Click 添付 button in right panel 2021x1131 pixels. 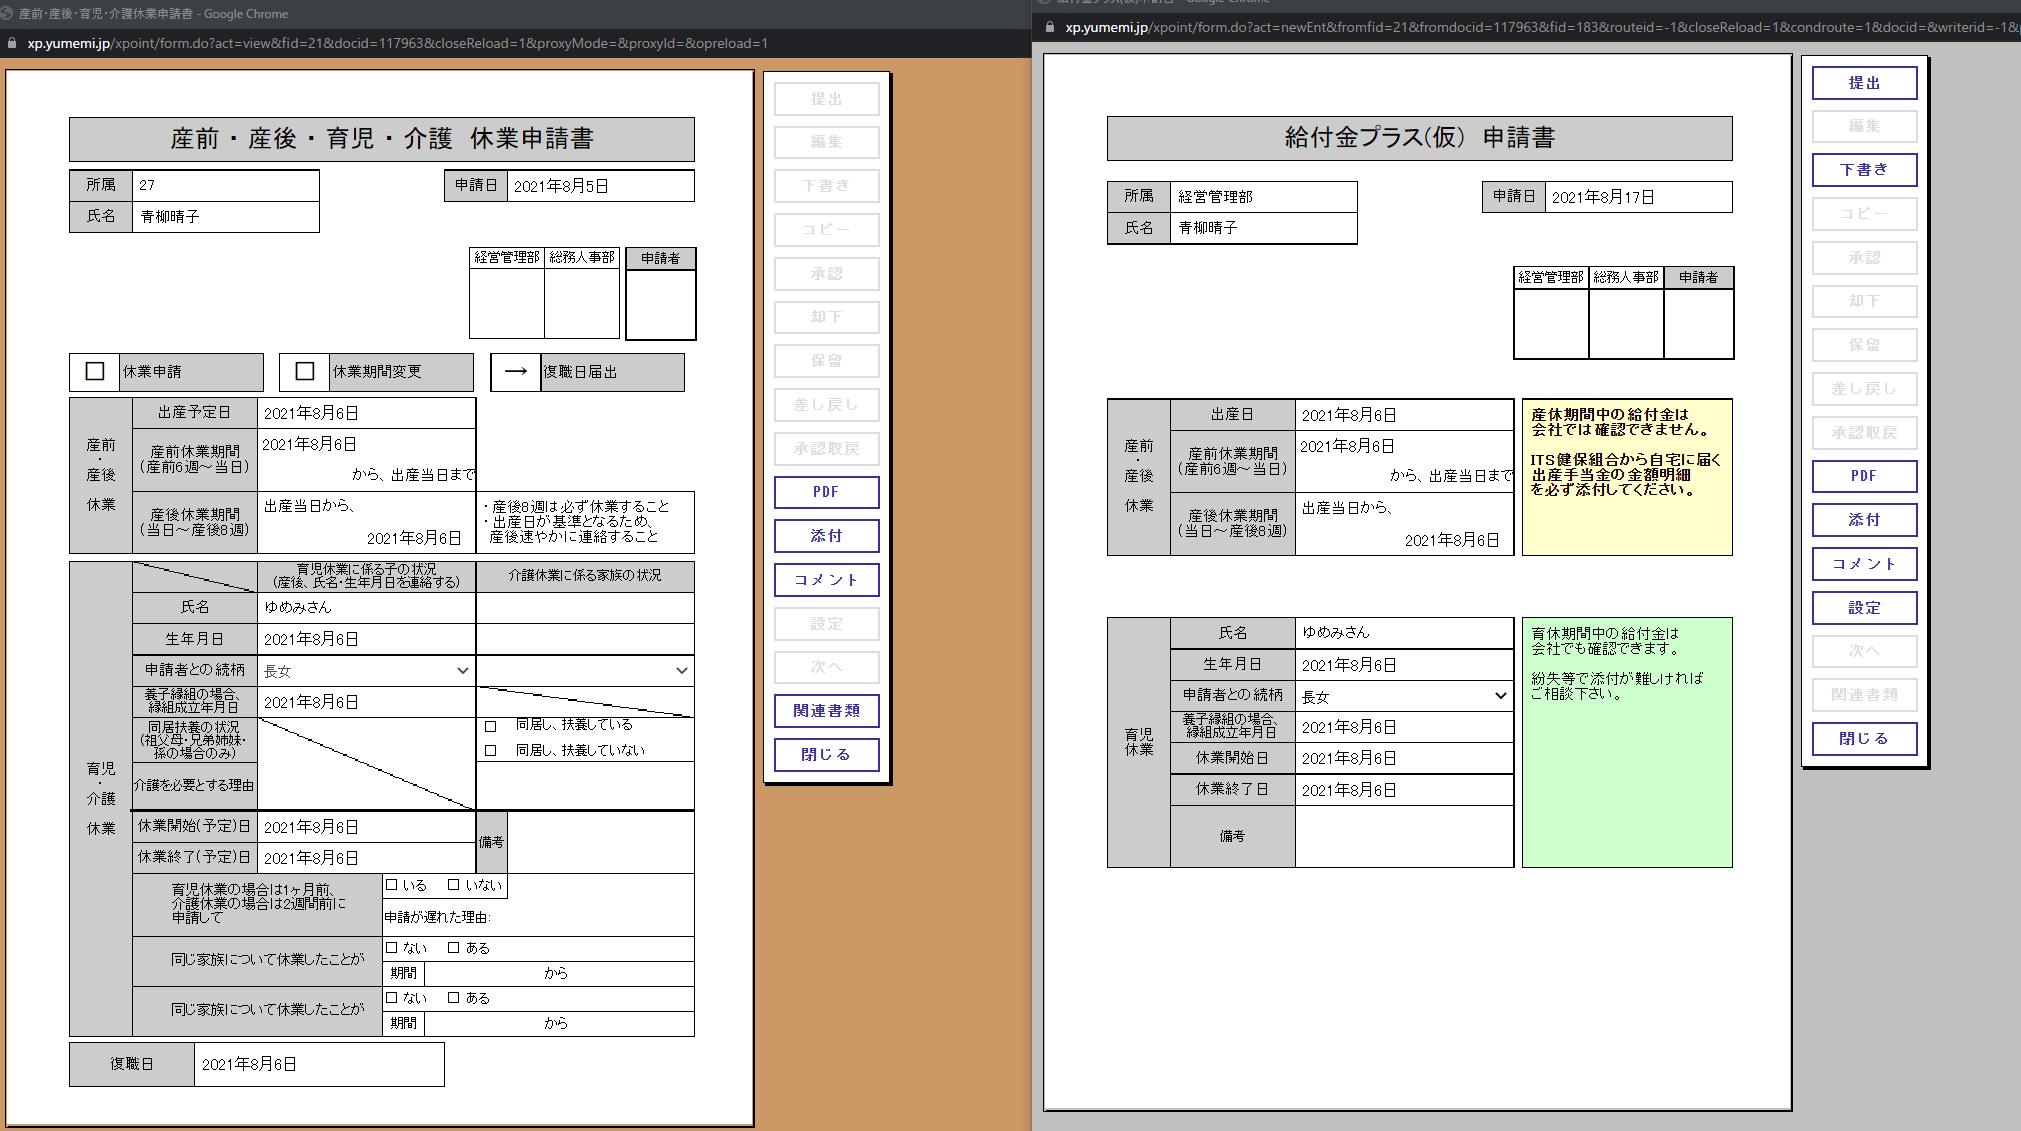[1864, 520]
